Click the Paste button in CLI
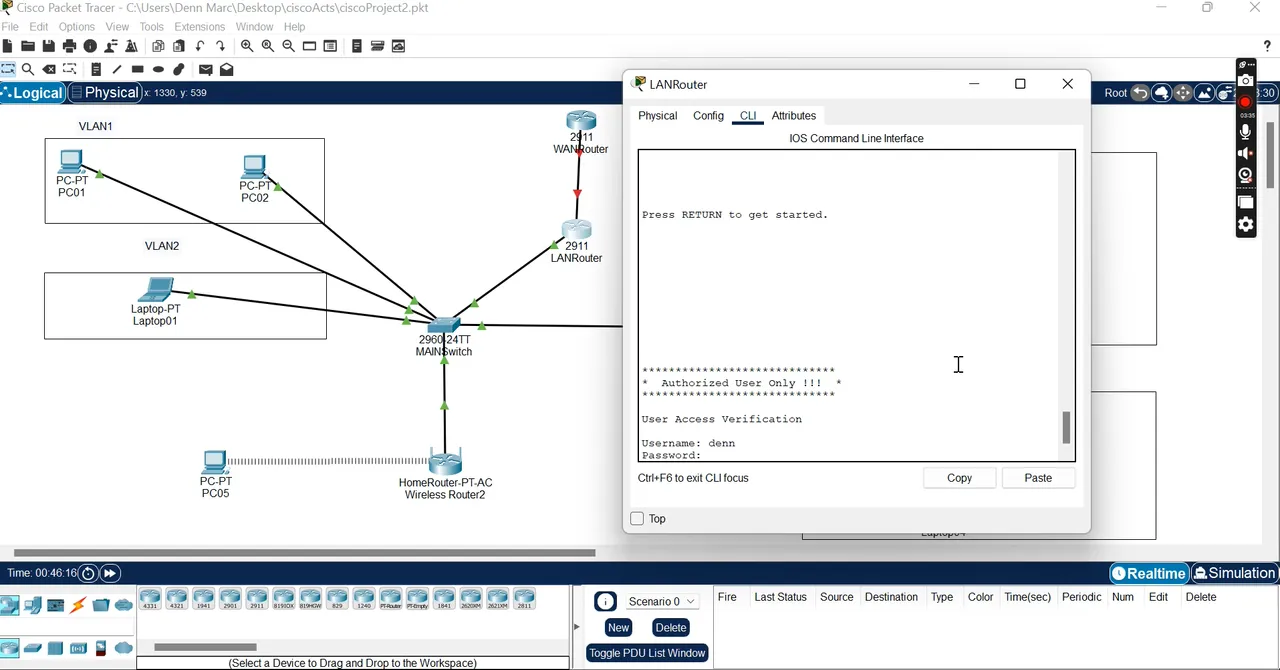Image resolution: width=1280 pixels, height=670 pixels. coord(1038,478)
